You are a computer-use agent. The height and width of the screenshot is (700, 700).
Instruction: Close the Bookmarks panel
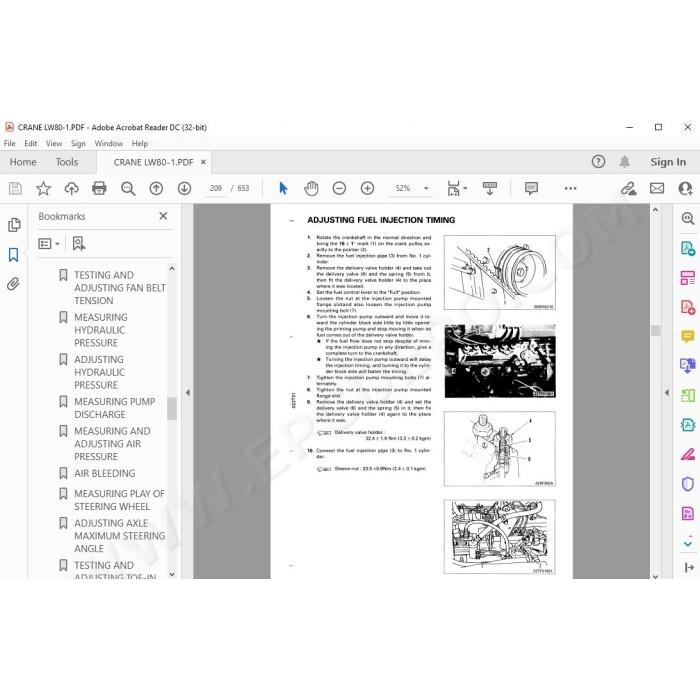pos(163,216)
